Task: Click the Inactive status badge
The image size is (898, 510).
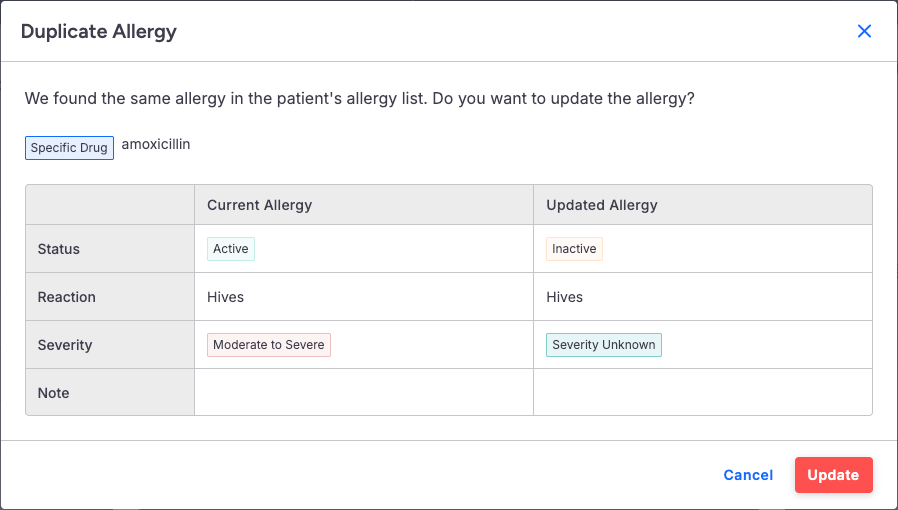Action: pos(574,249)
